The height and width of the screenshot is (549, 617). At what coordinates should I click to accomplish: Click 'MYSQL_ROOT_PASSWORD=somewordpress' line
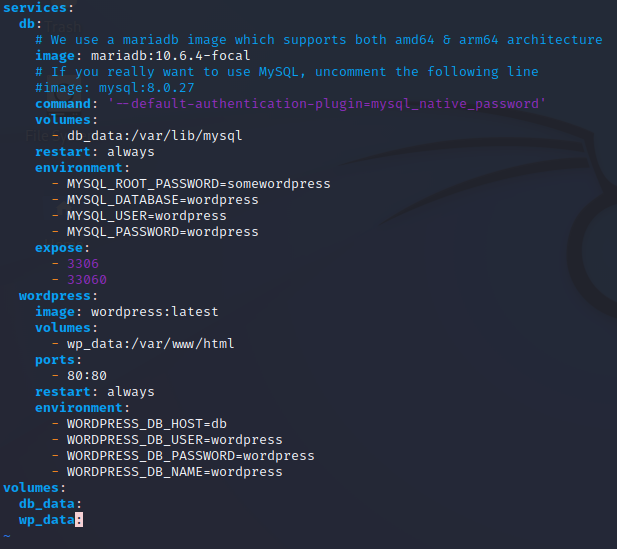198,184
